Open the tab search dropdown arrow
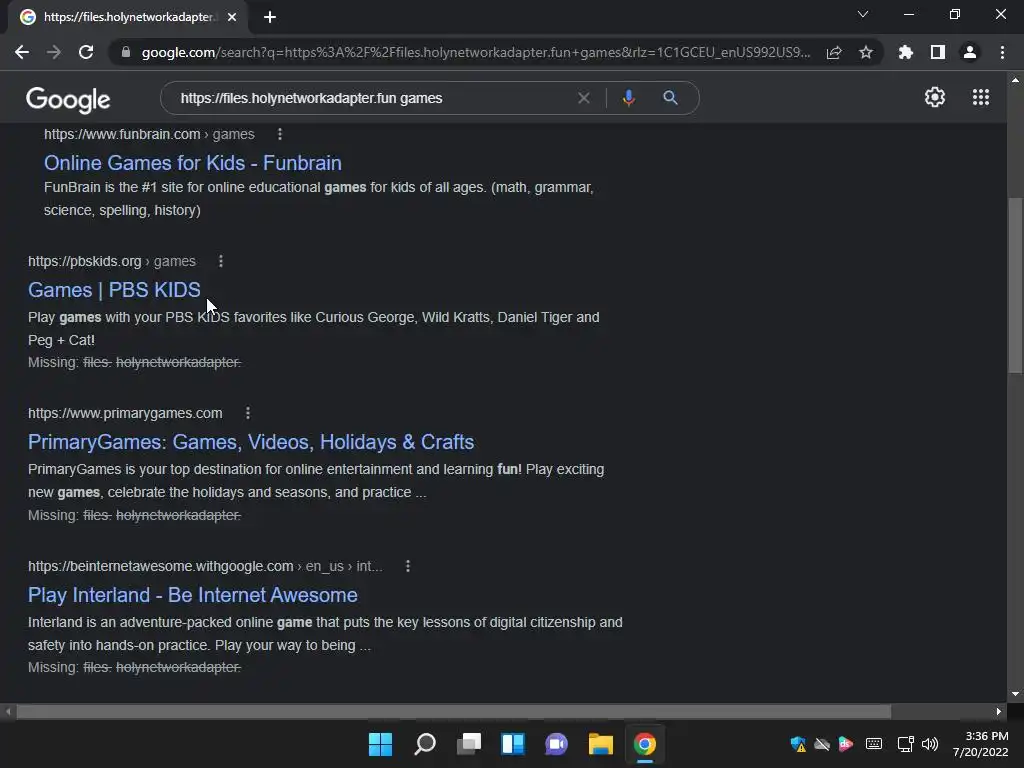 pyautogui.click(x=863, y=14)
